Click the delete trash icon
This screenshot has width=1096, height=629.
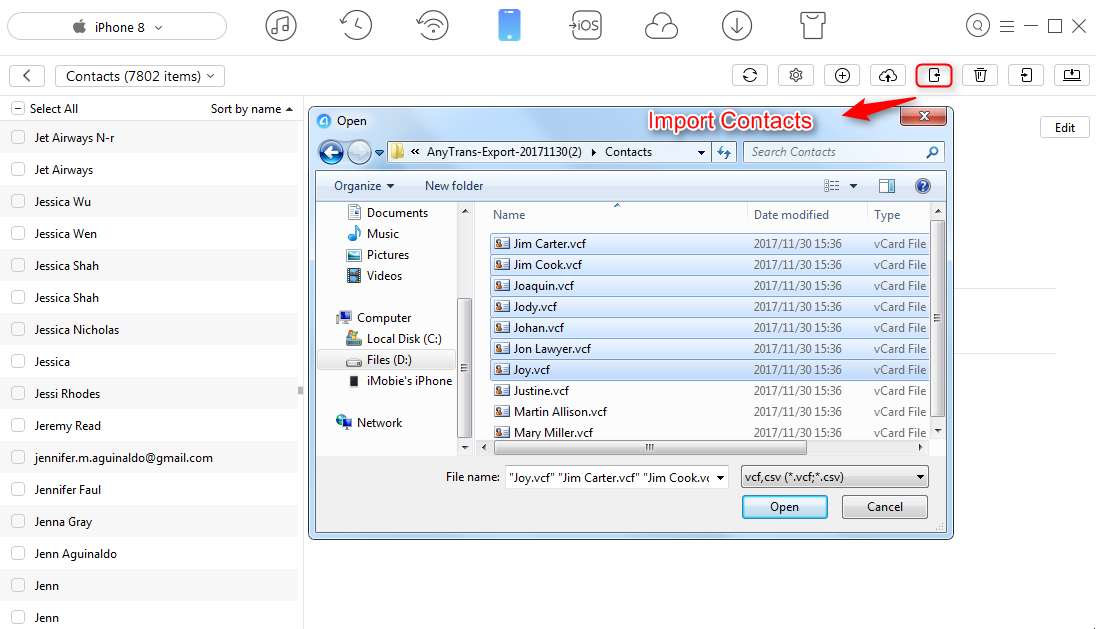980,75
